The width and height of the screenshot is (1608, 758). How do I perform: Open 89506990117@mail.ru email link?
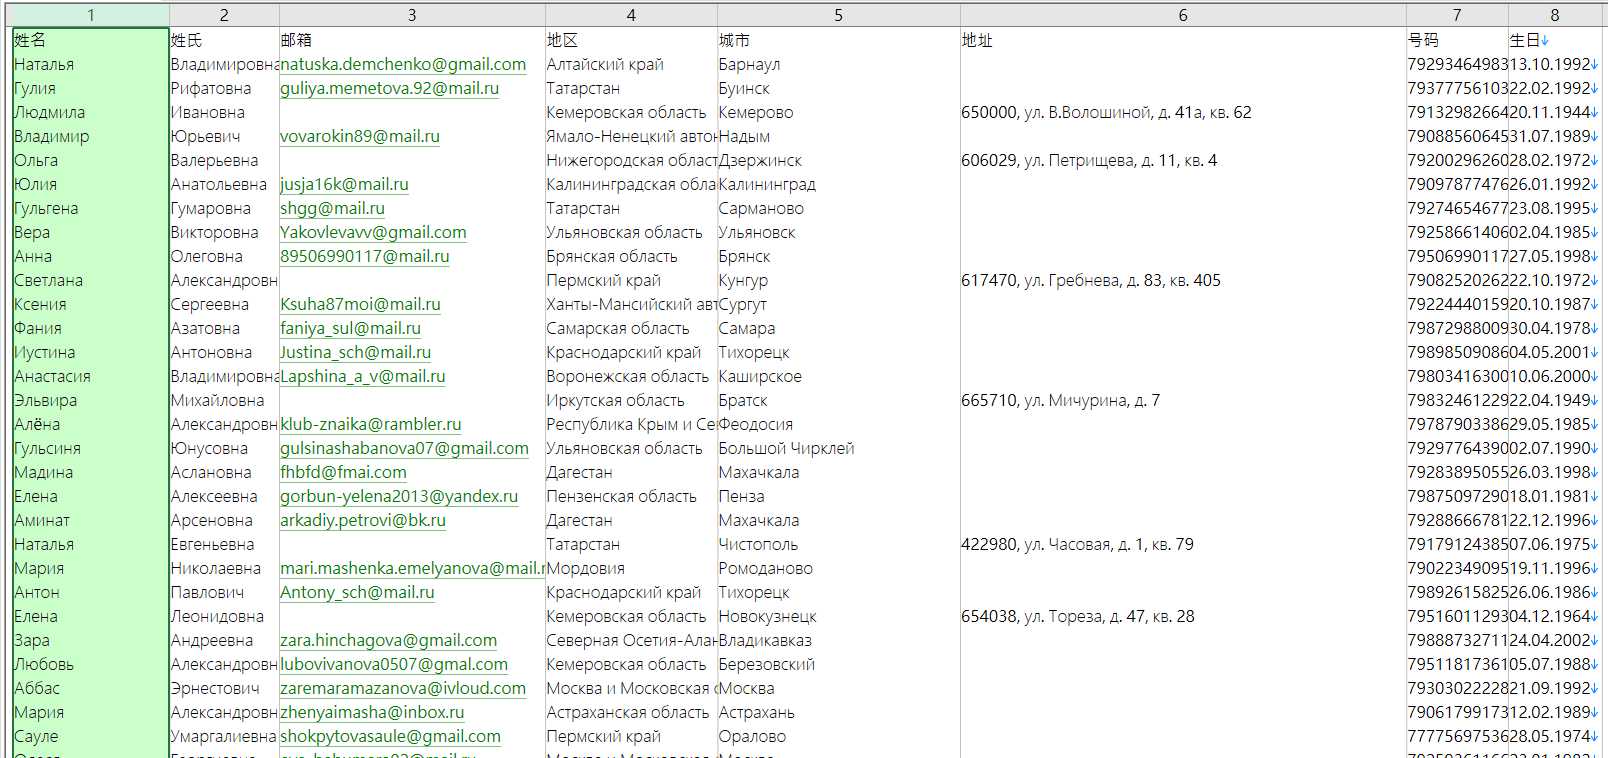pos(364,256)
